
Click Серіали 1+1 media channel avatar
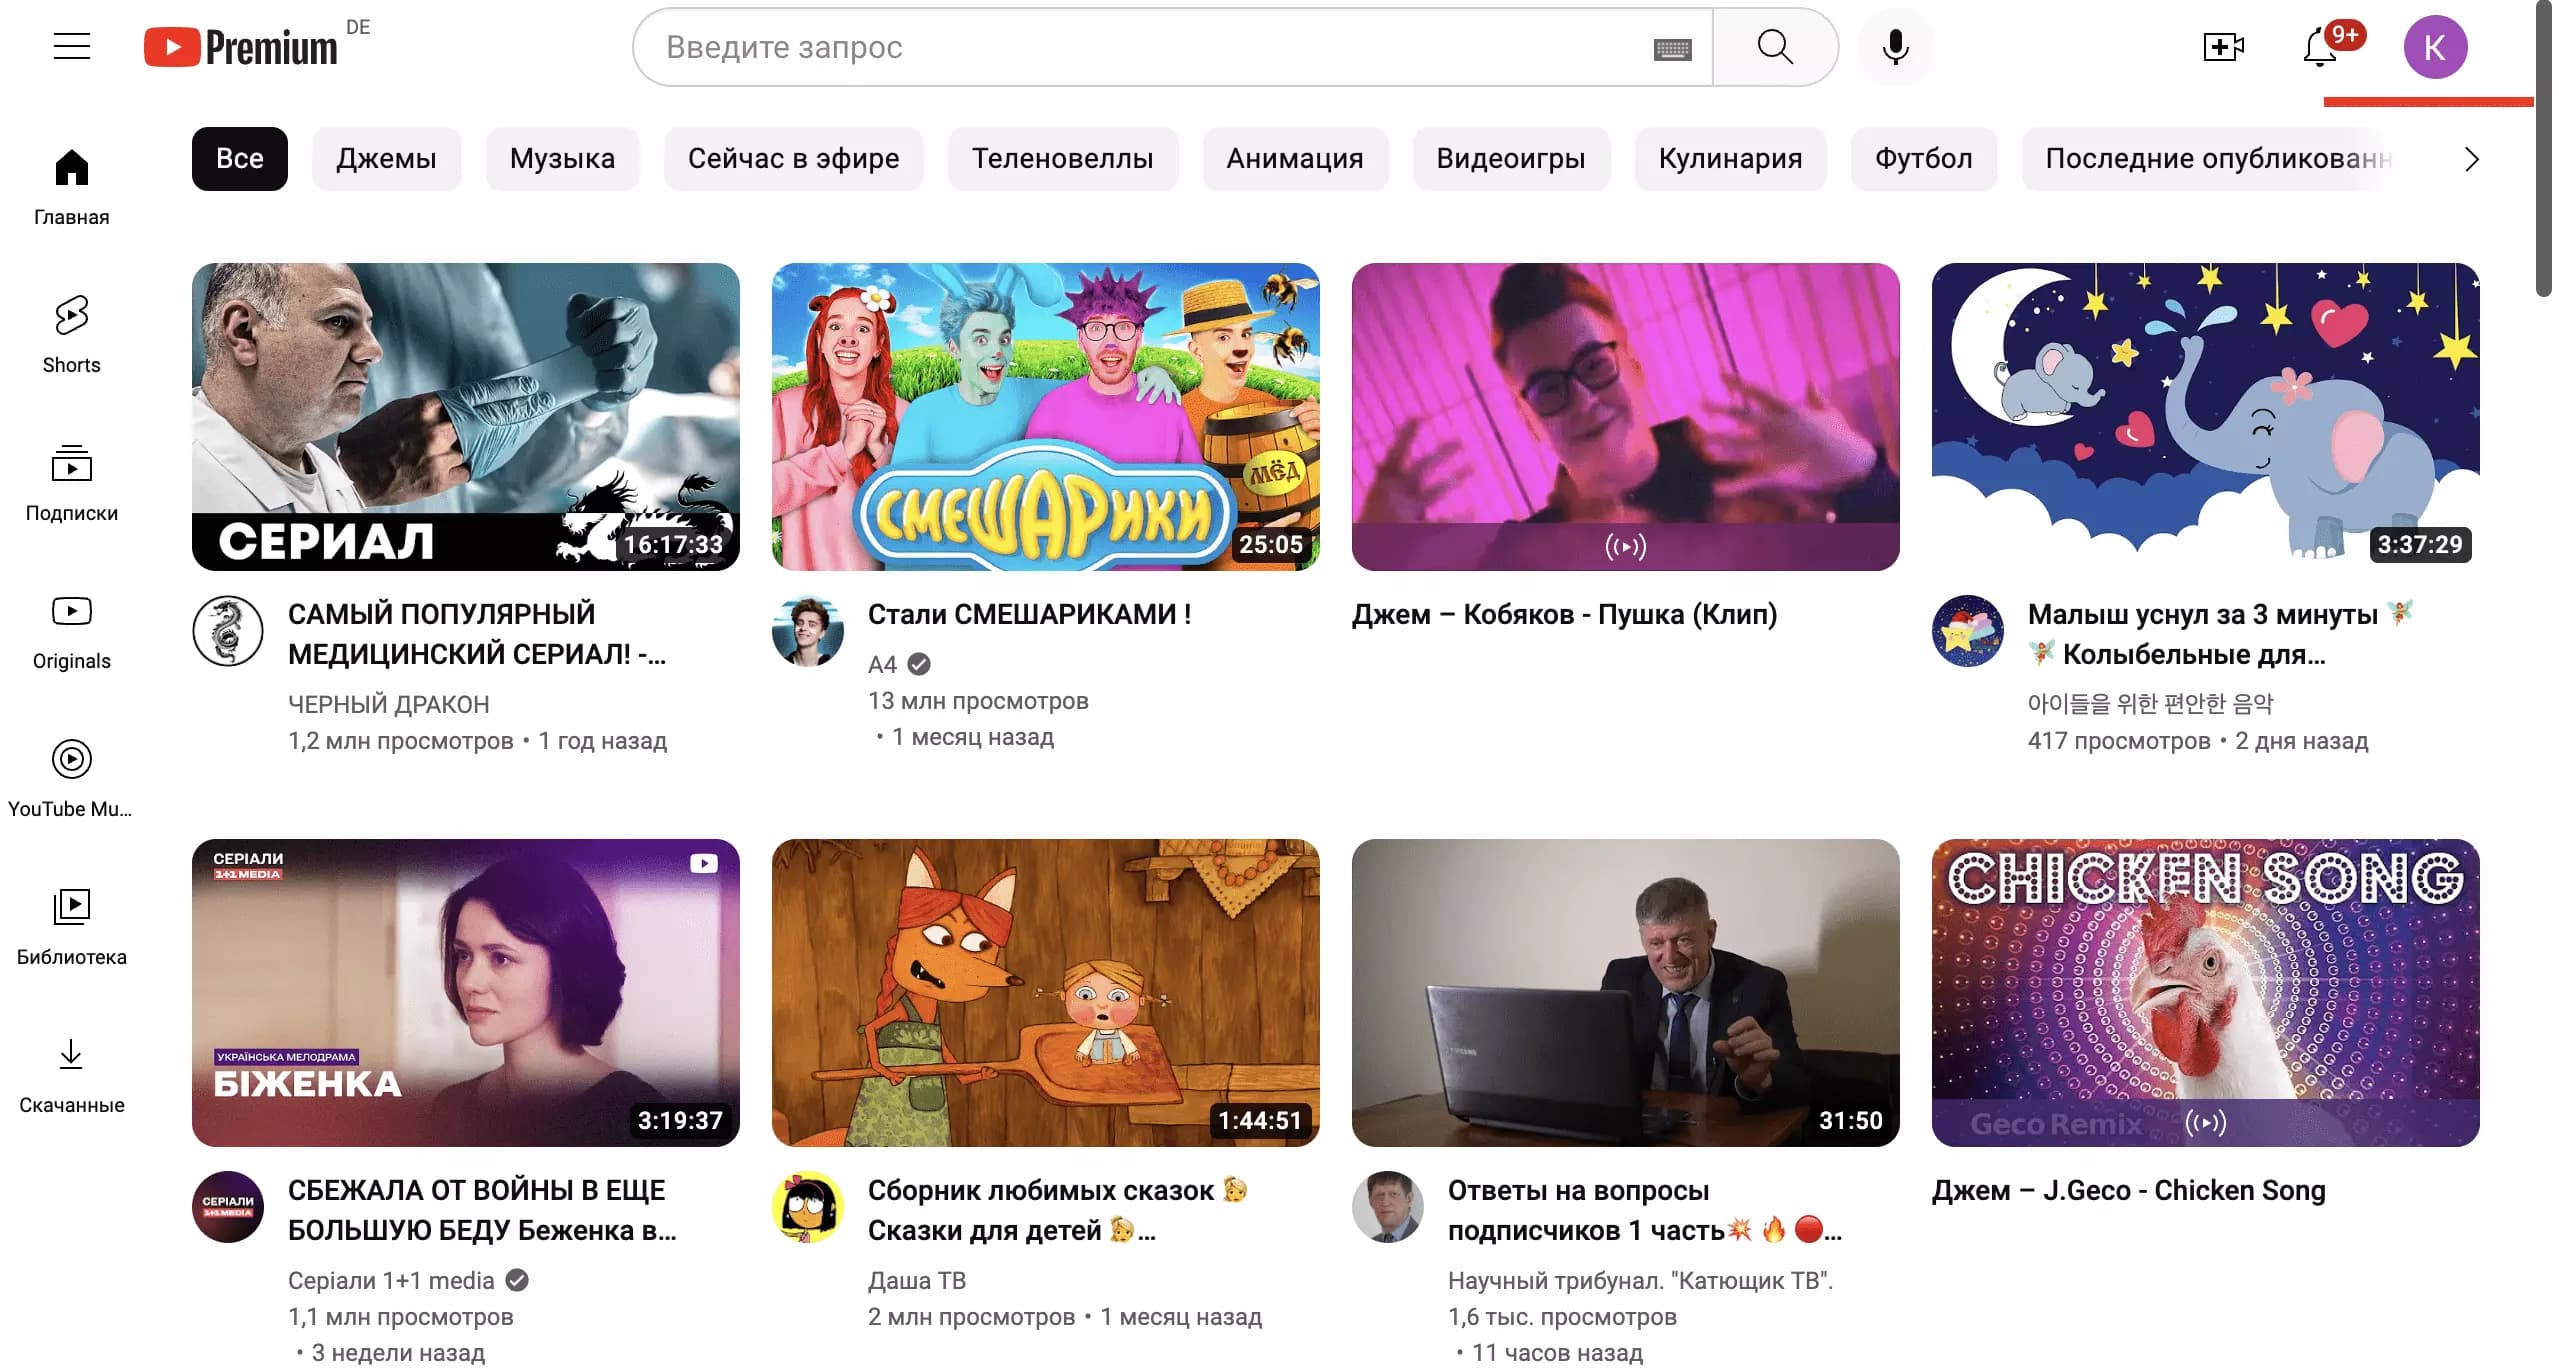228,1207
